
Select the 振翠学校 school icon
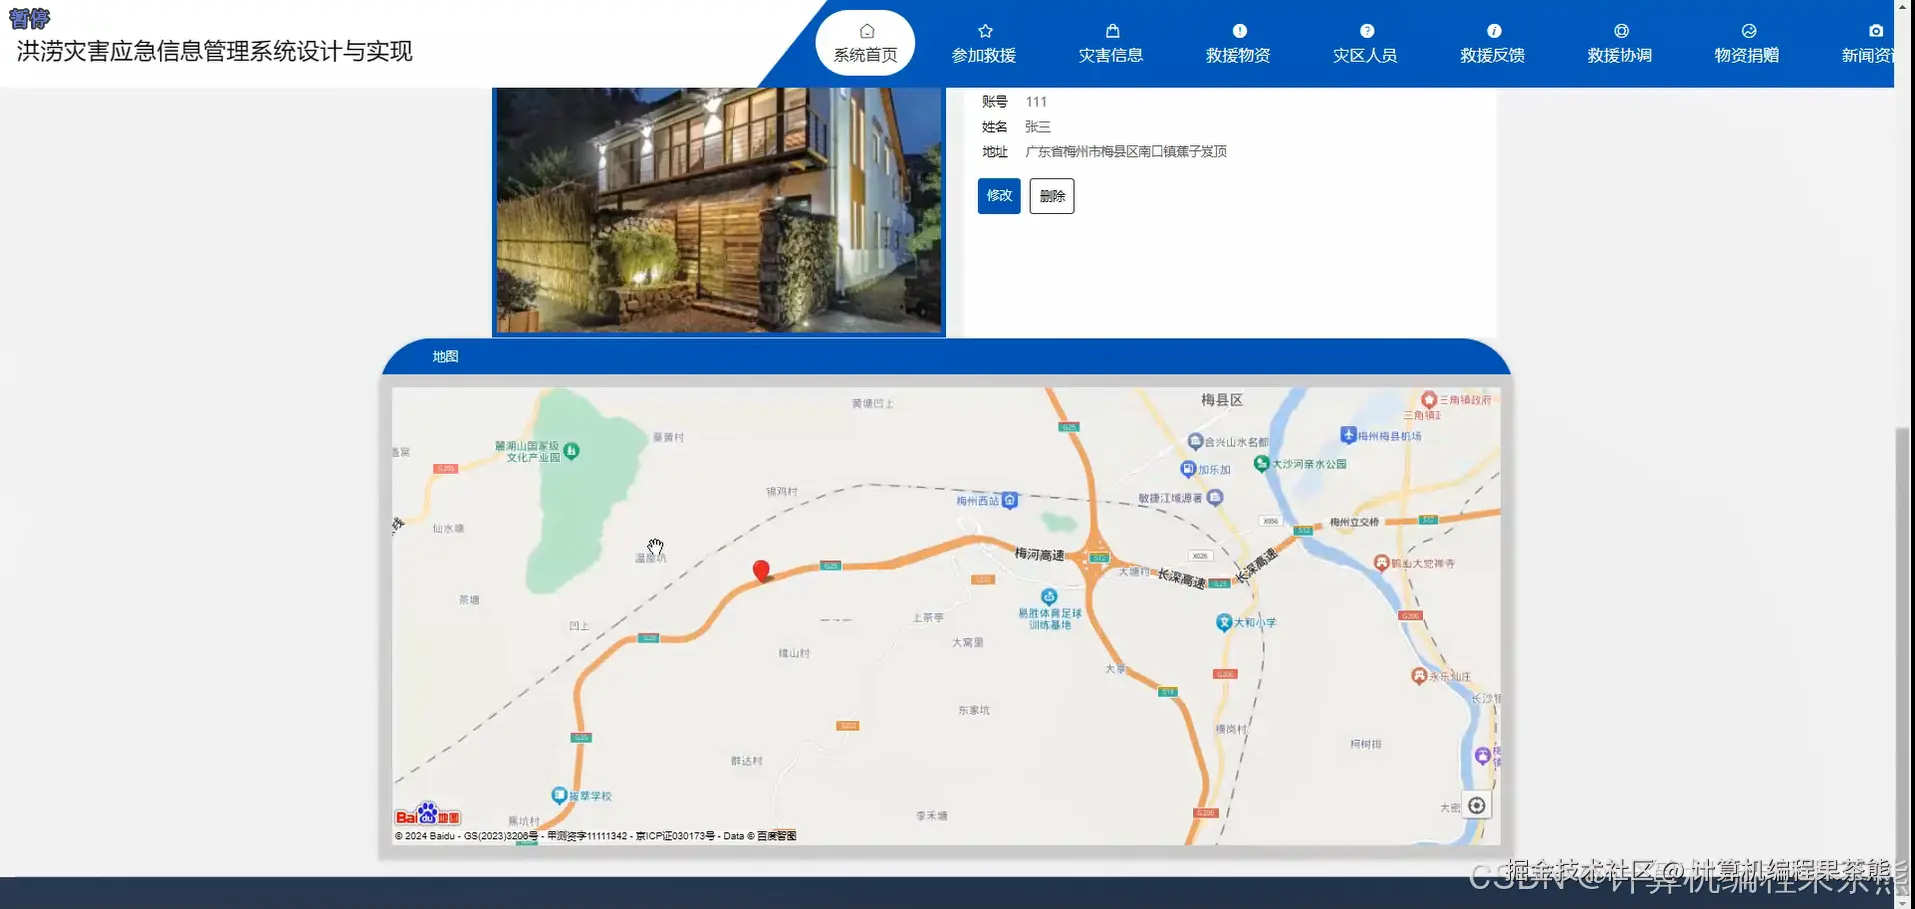click(x=559, y=796)
